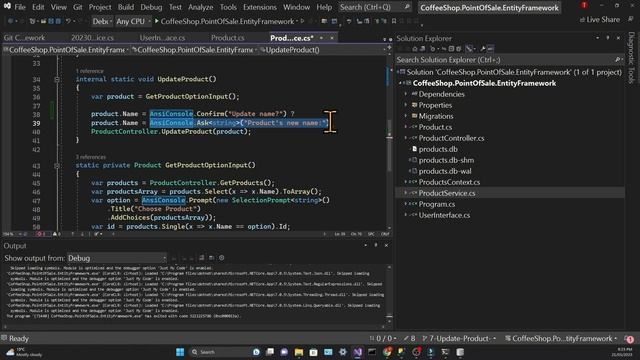Viewport: 640px width, 360px height.
Task: Select products.db-wal file
Action: [444, 171]
